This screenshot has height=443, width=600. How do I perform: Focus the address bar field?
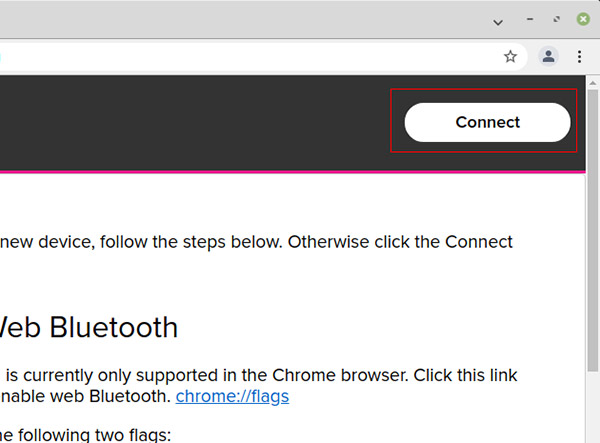[x=250, y=57]
